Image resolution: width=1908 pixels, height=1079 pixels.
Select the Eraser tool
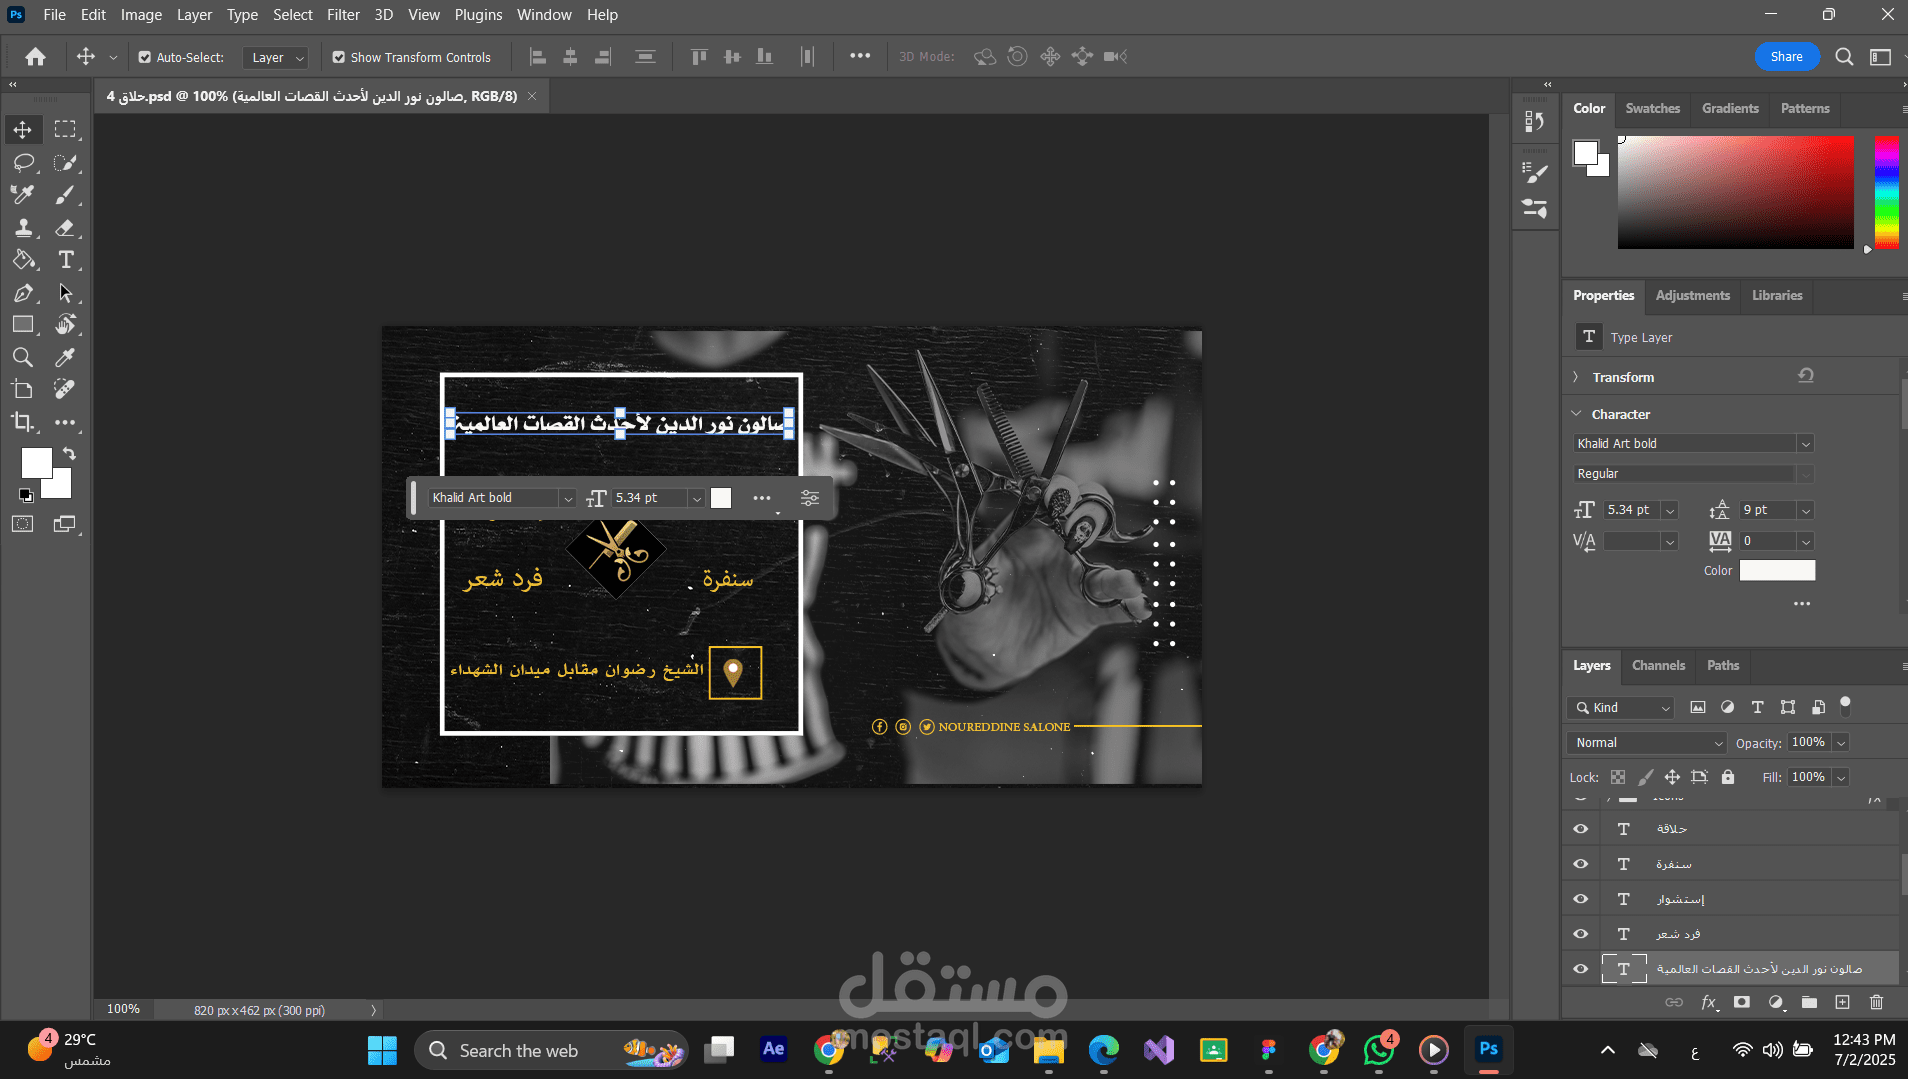[x=65, y=228]
